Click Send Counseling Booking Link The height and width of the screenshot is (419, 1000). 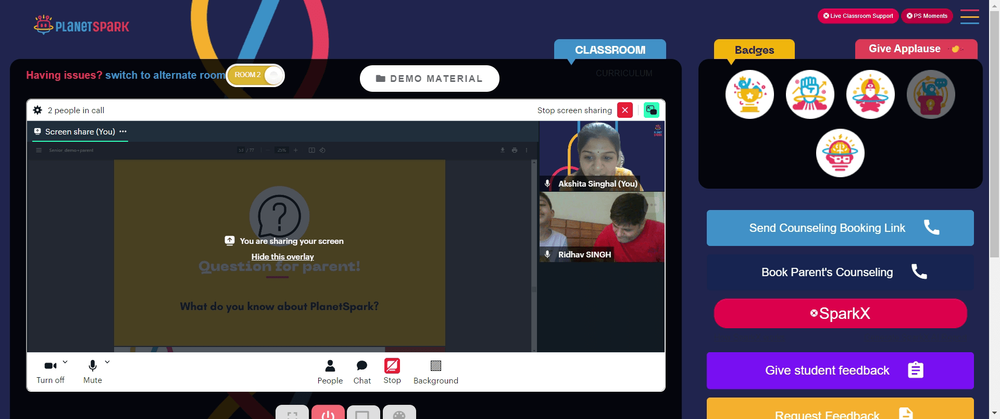840,228
